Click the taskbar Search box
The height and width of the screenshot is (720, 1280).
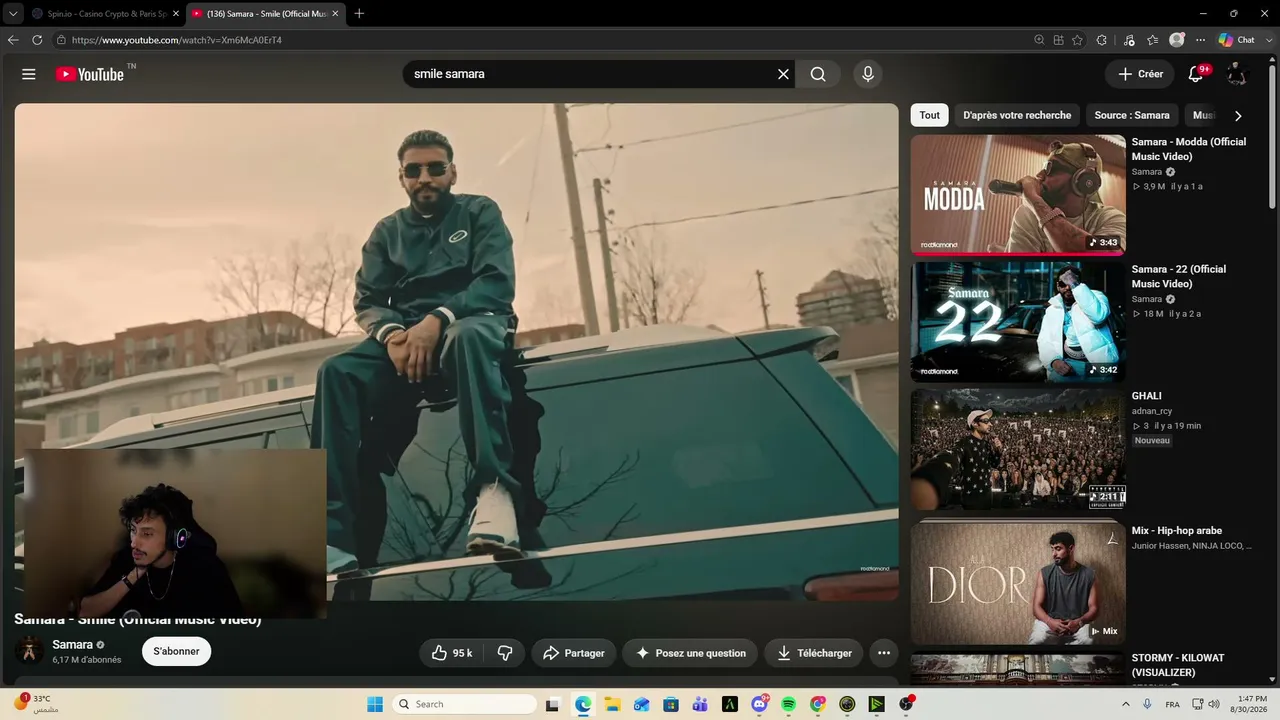click(464, 704)
